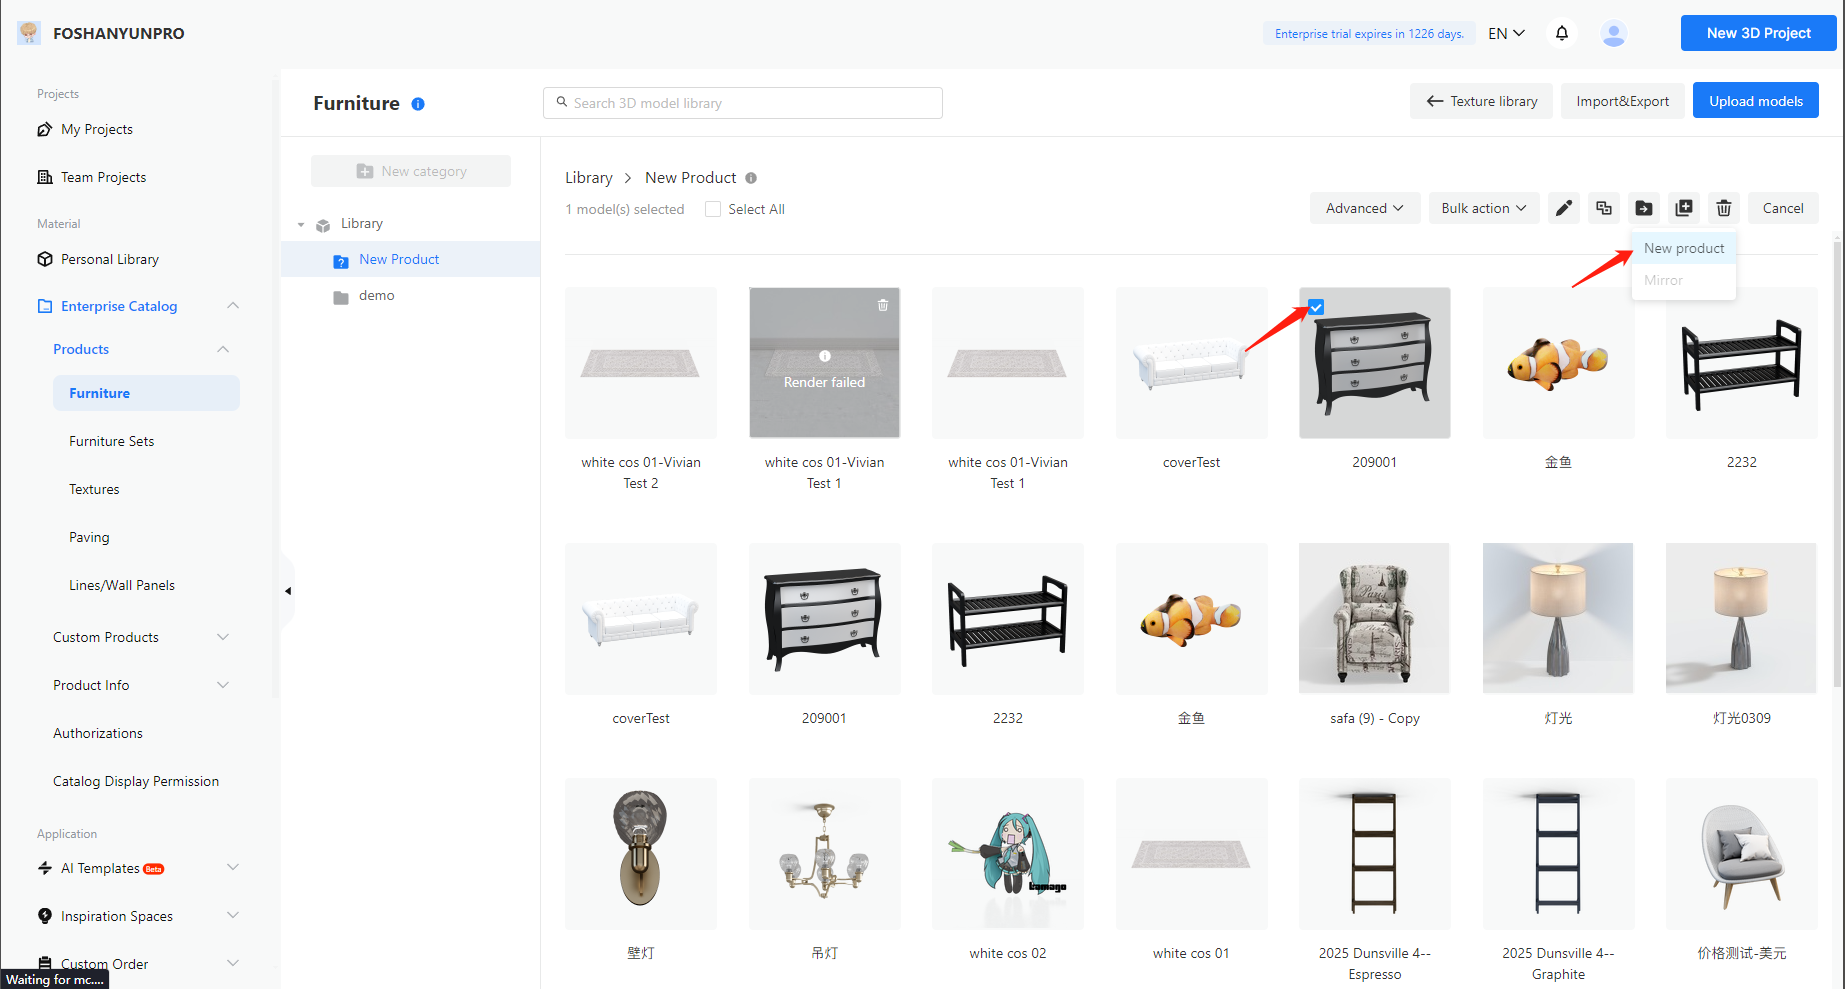Select the coverTest sofa thumbnail in first row

1191,363
